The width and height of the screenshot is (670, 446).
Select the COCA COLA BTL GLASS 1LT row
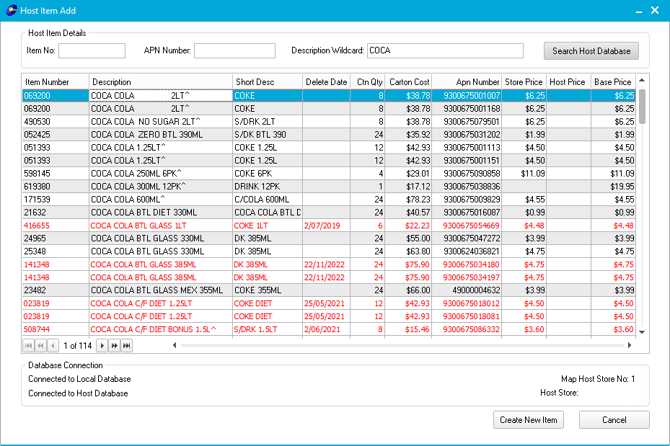coord(160,225)
